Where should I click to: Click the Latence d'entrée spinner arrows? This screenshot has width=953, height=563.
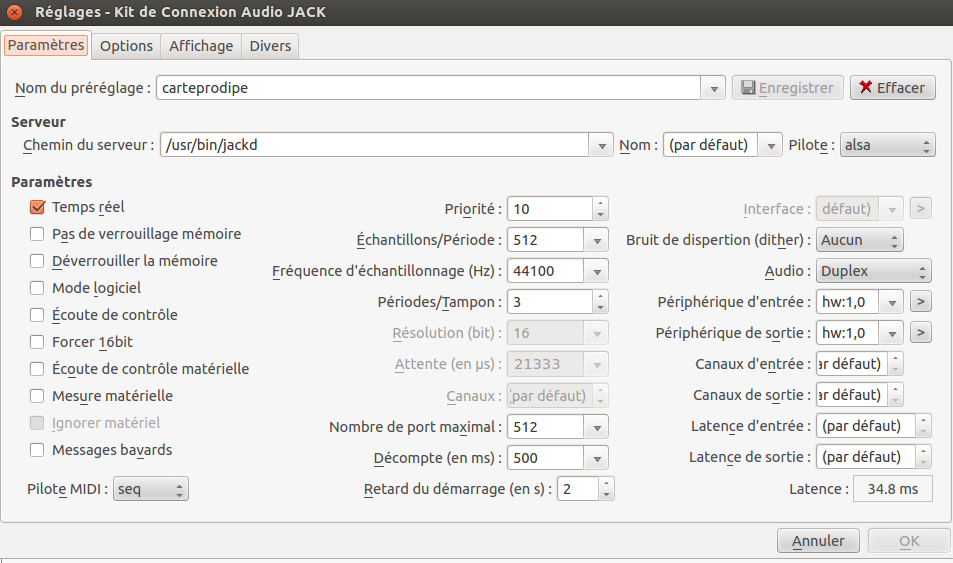pyautogui.click(x=923, y=426)
